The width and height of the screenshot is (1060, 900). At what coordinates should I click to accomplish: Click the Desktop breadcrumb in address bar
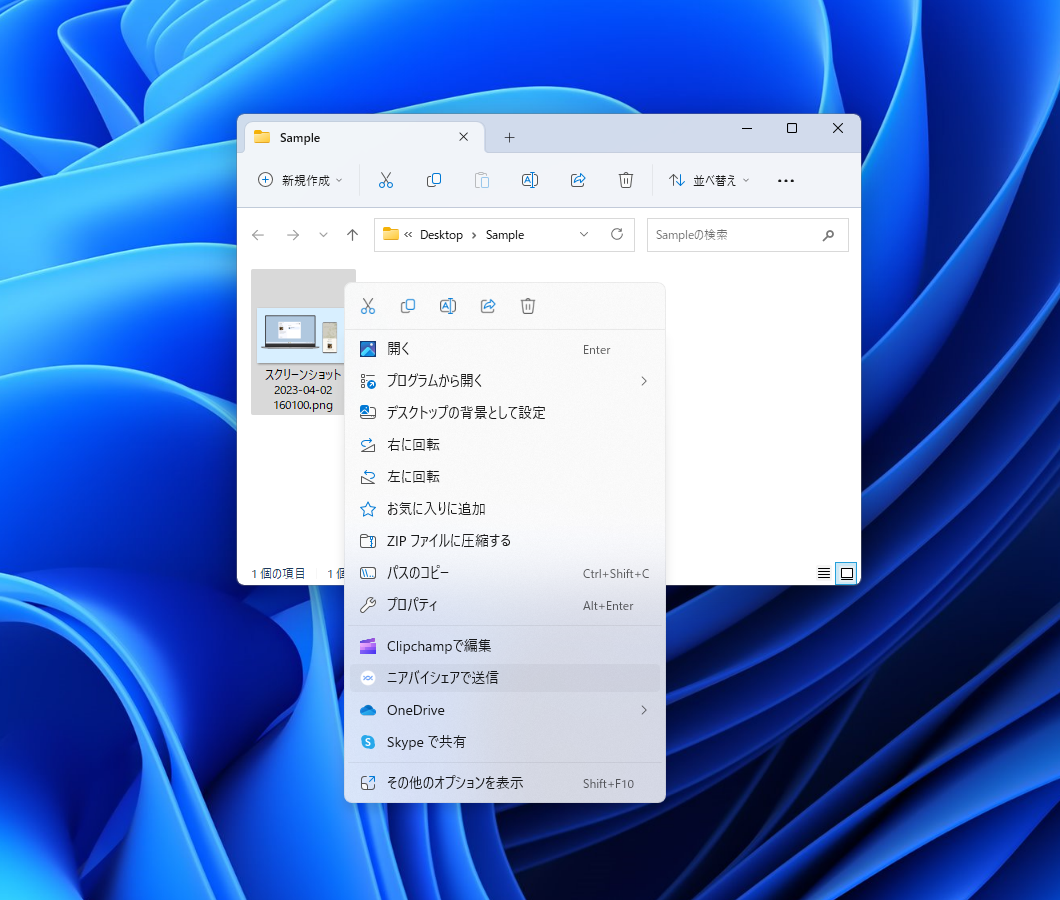[441, 235]
